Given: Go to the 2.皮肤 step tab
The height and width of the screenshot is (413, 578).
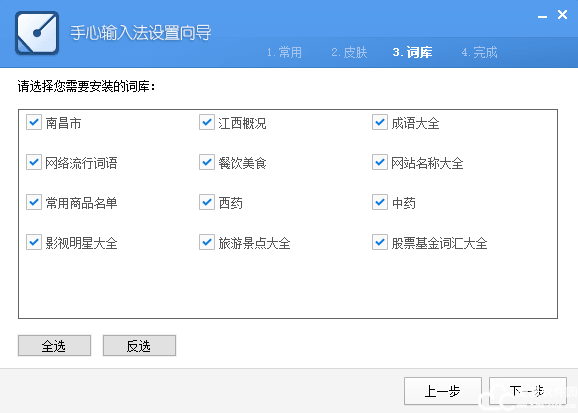Looking at the screenshot, I should (x=349, y=52).
